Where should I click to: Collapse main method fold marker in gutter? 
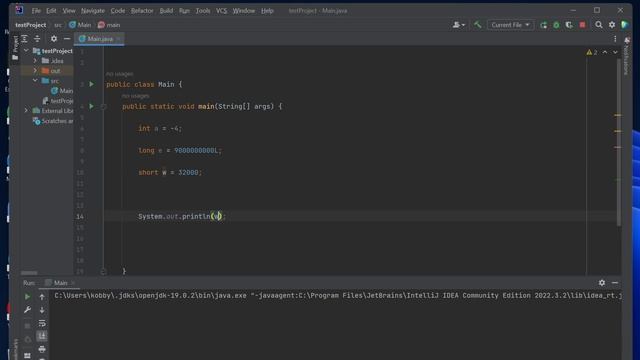pyautogui.click(x=104, y=107)
